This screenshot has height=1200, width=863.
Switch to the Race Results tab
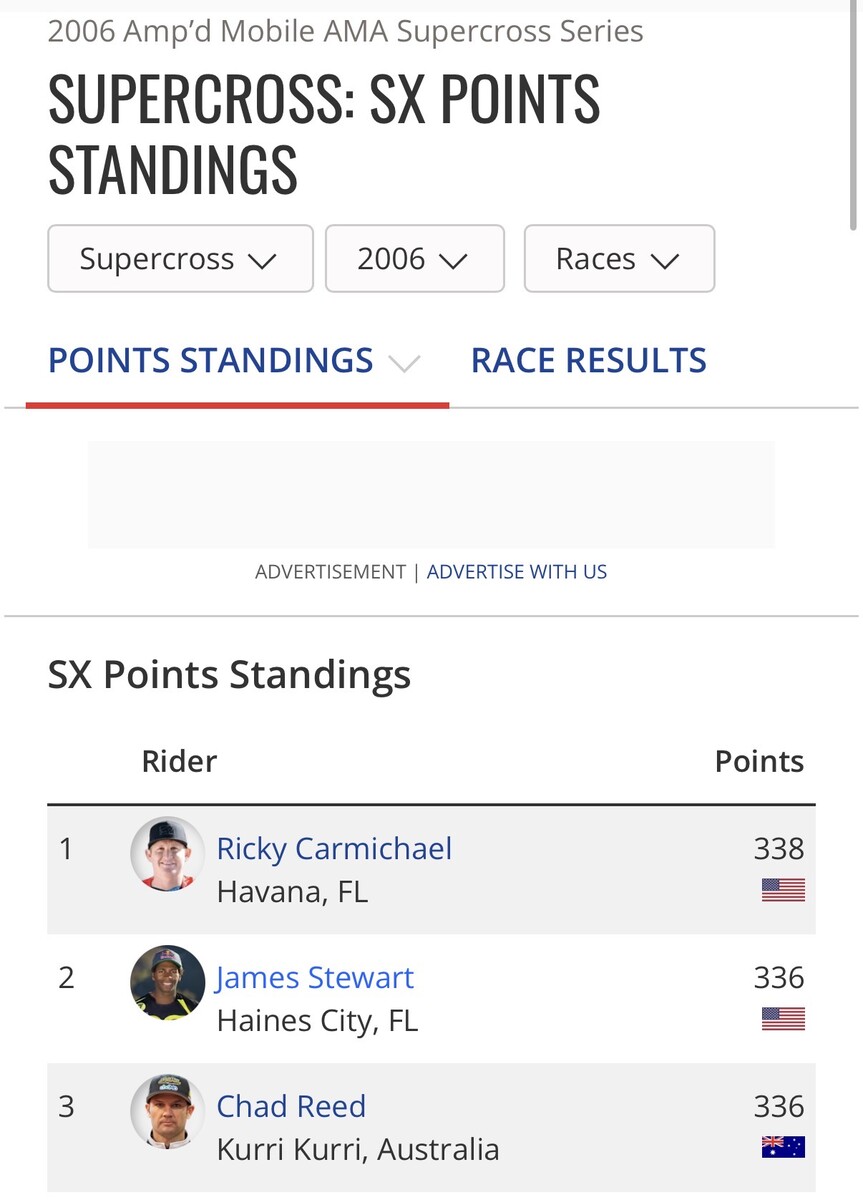tap(588, 360)
